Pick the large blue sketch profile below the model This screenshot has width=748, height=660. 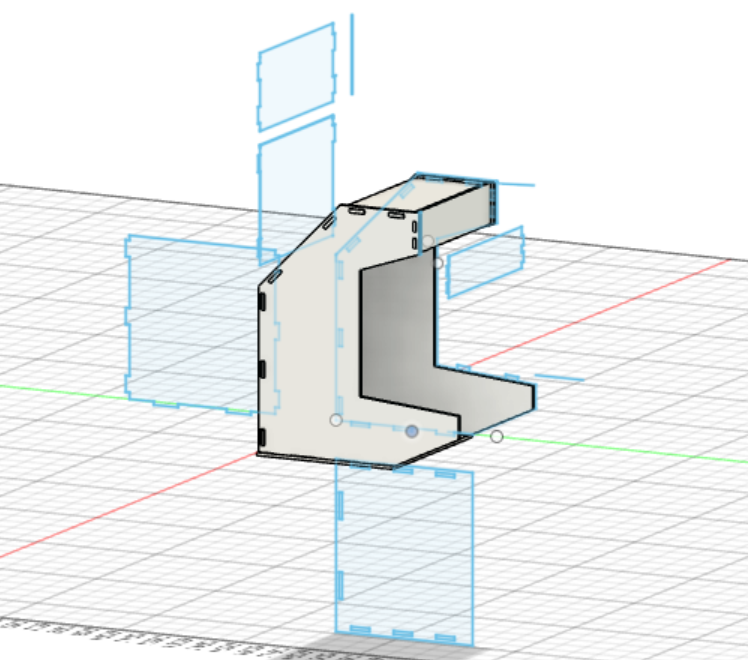click(x=405, y=554)
